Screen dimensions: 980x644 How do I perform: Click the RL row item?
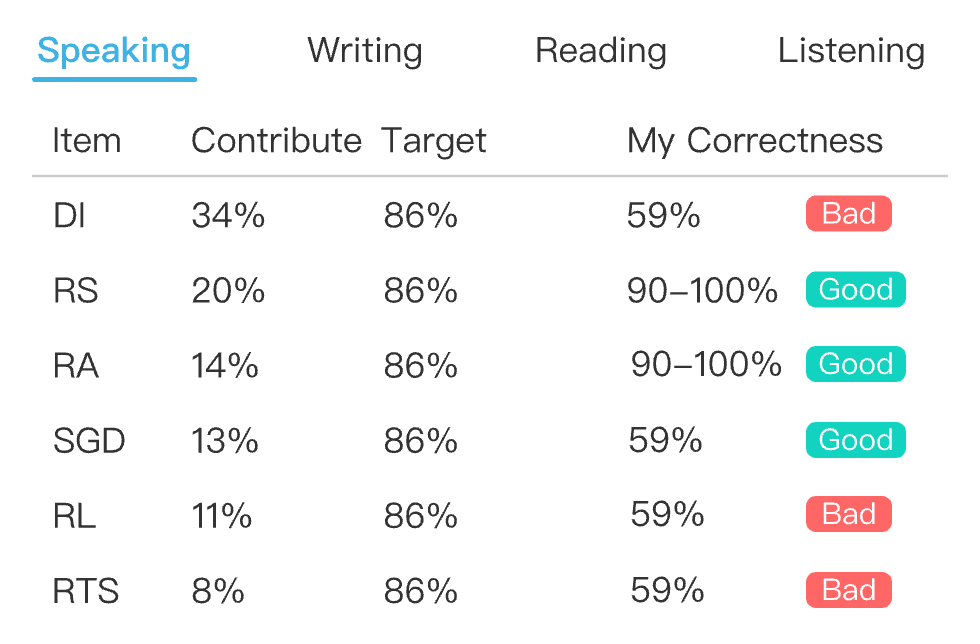pos(68,515)
